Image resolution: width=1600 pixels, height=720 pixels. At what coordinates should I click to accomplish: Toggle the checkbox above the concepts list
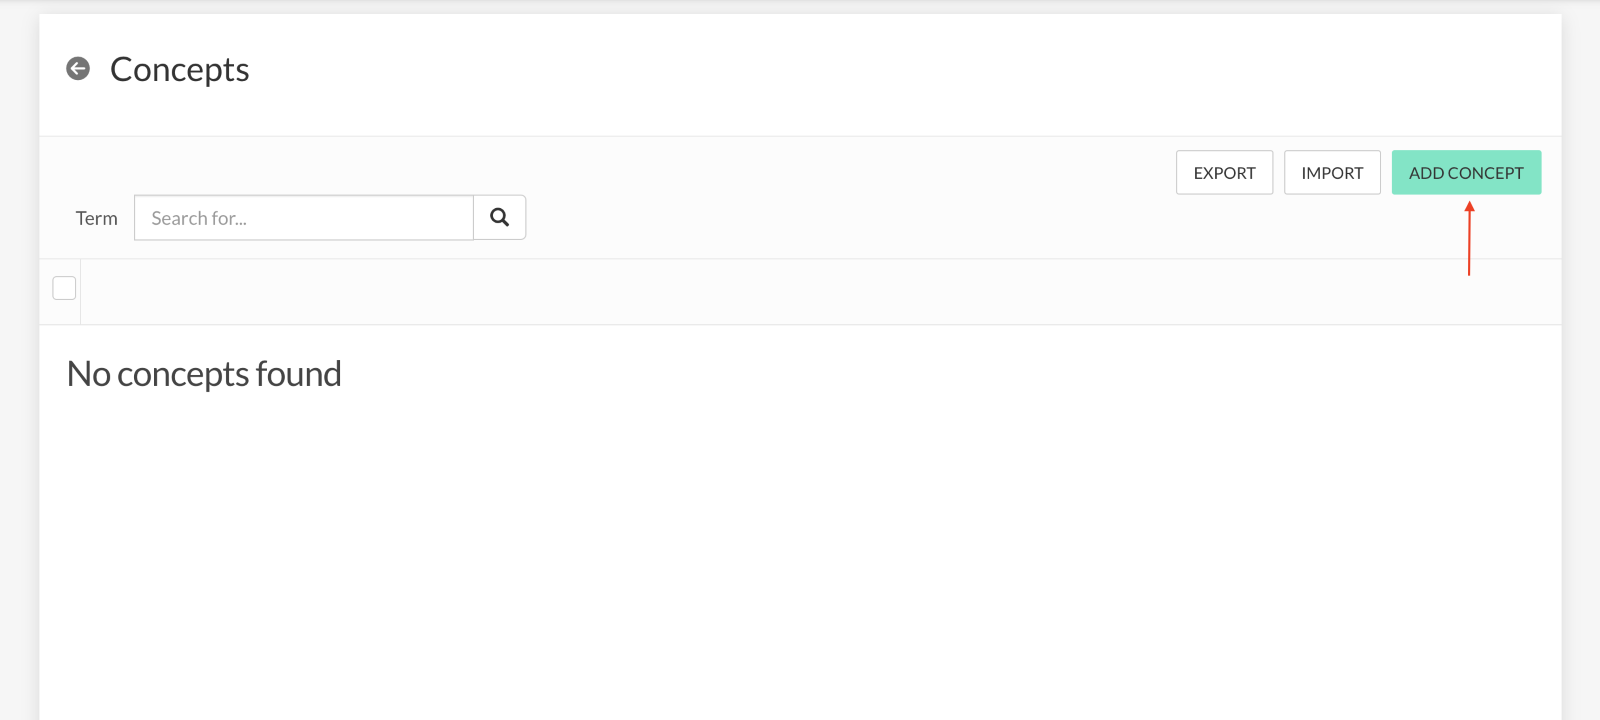point(64,288)
